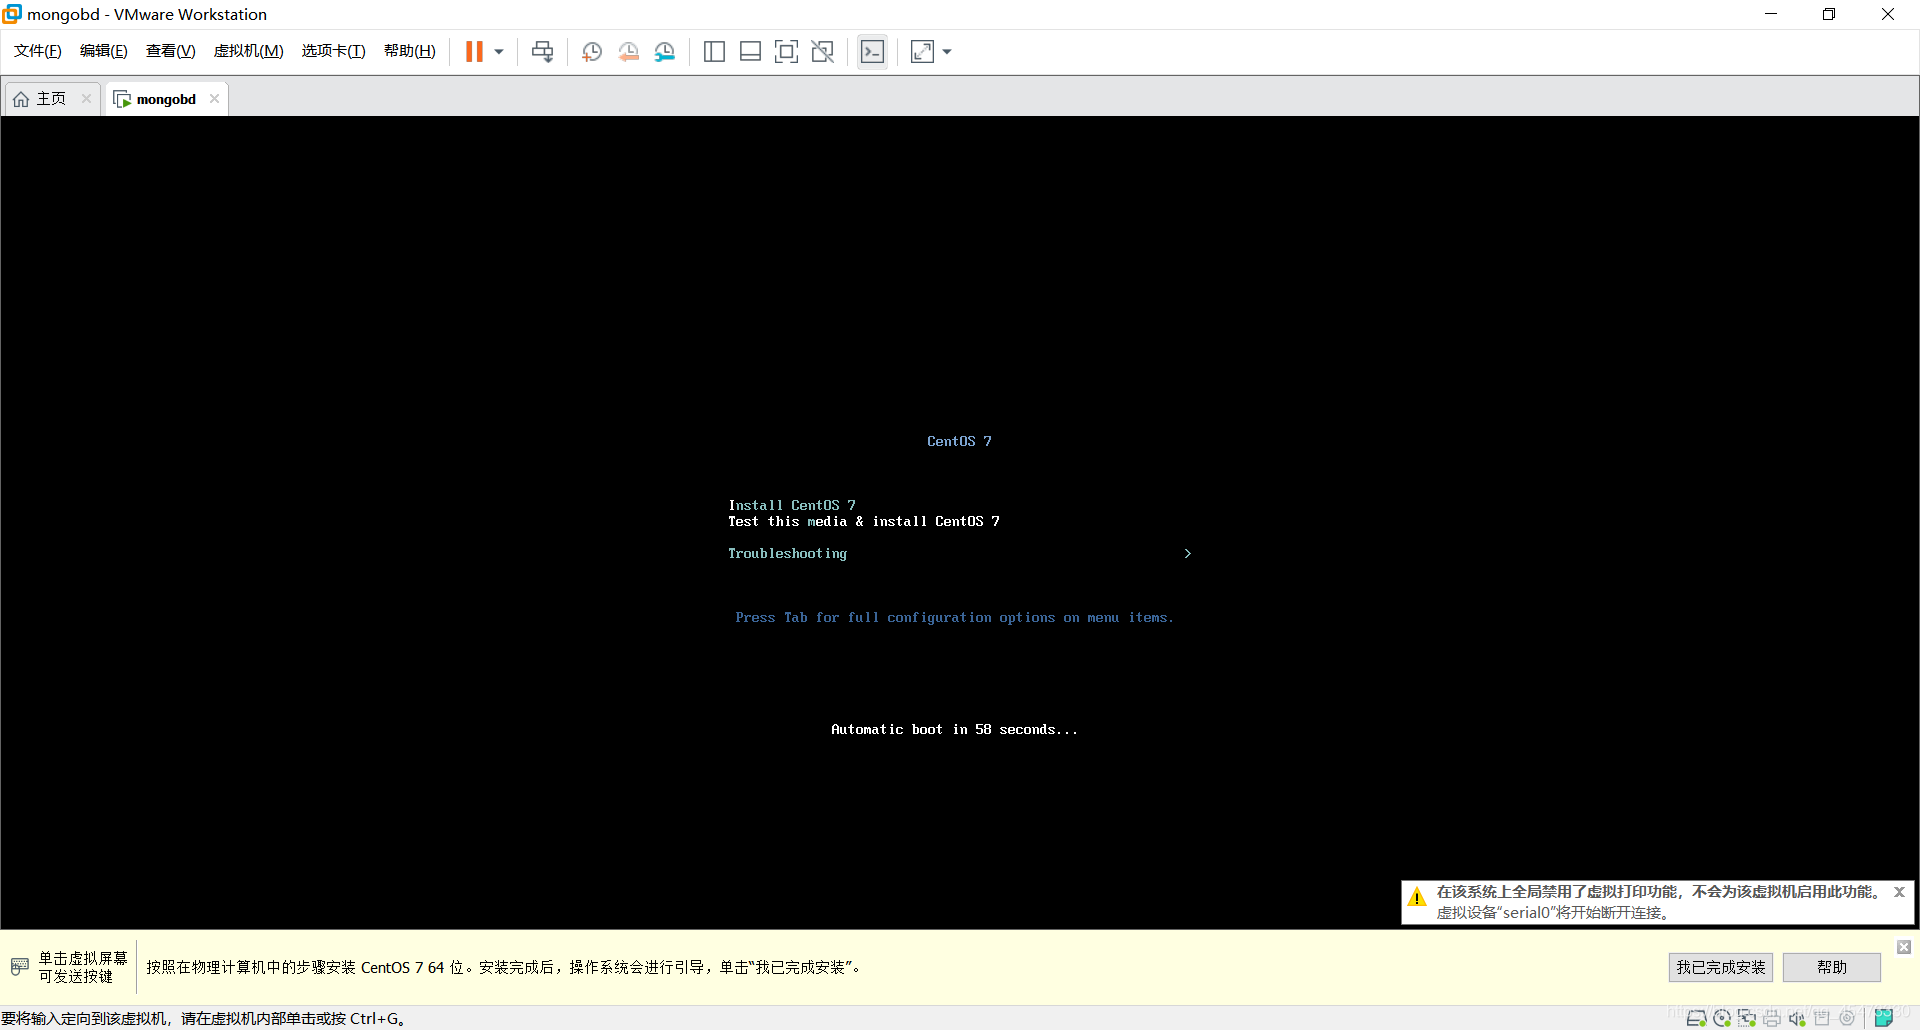Toggle the thumbnail bar view
This screenshot has height=1030, width=1920.
click(750, 51)
